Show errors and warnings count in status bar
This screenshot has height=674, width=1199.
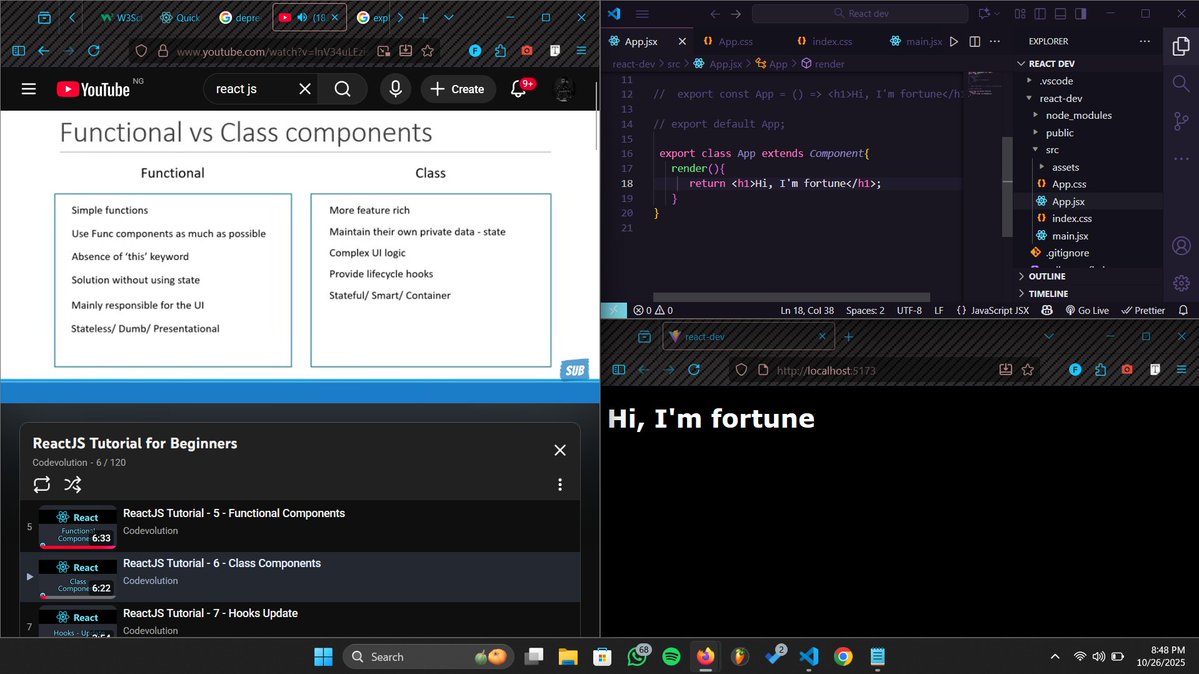[x=653, y=311]
